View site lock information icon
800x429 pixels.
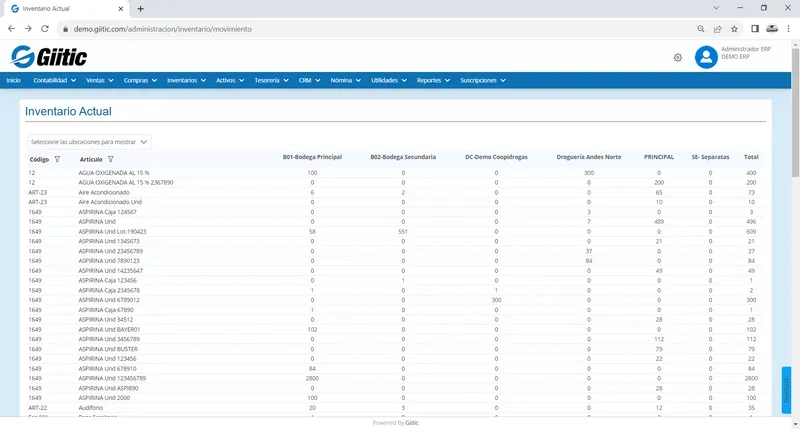click(65, 29)
